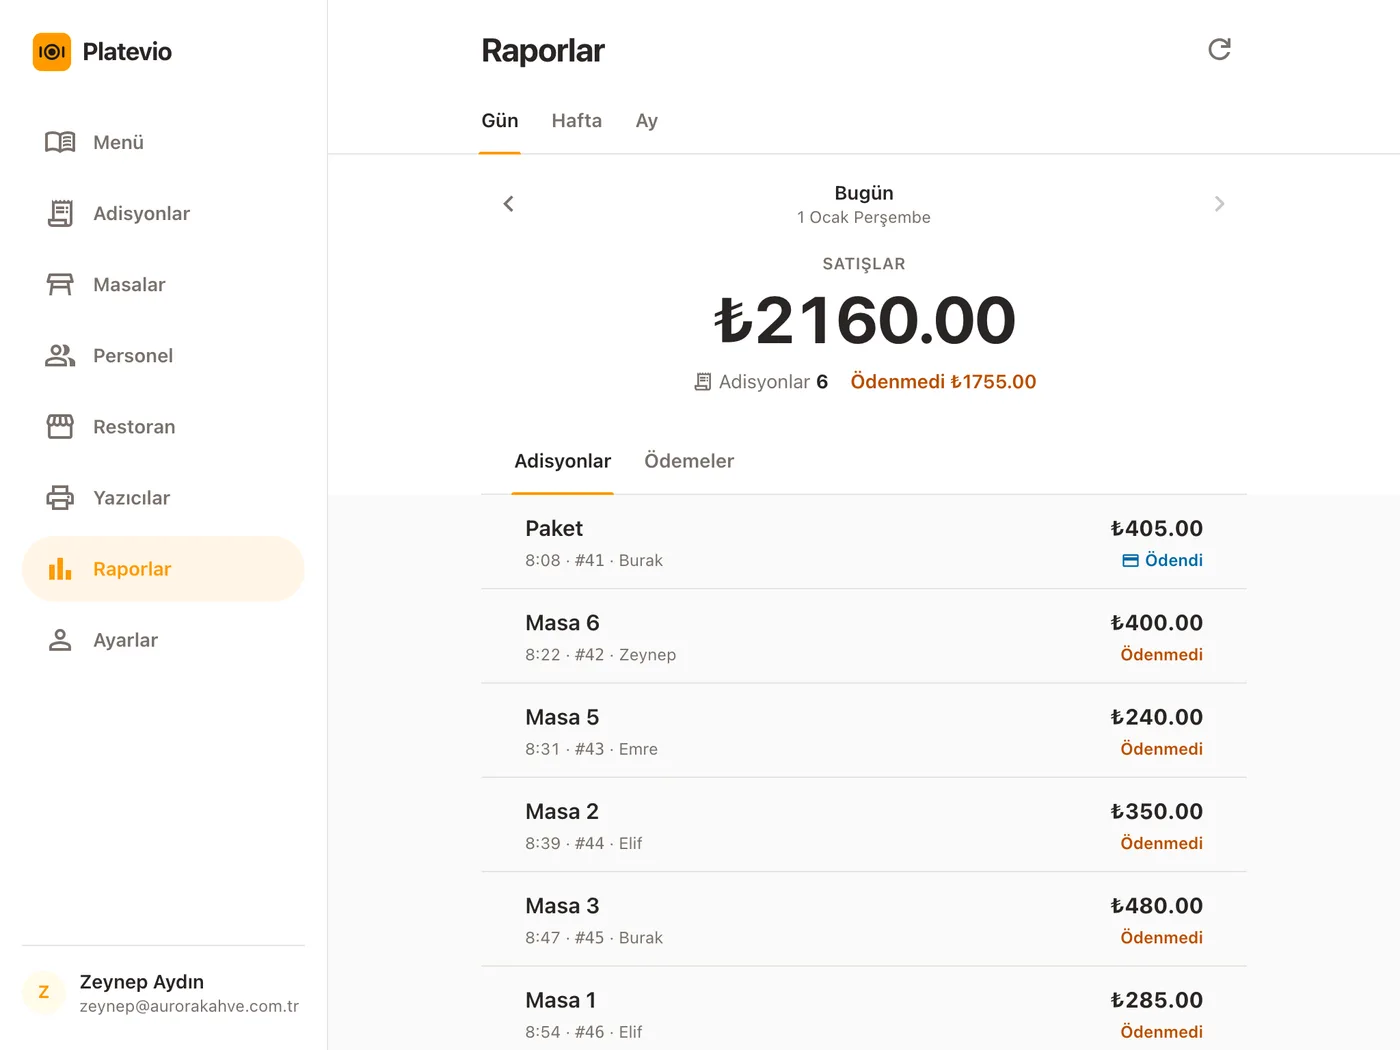The image size is (1400, 1050).
Task: Open the Masa 3 order row title
Action: (x=562, y=906)
